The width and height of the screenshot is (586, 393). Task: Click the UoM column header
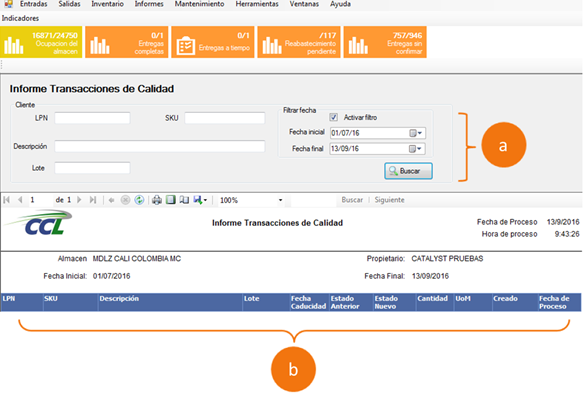click(x=473, y=302)
